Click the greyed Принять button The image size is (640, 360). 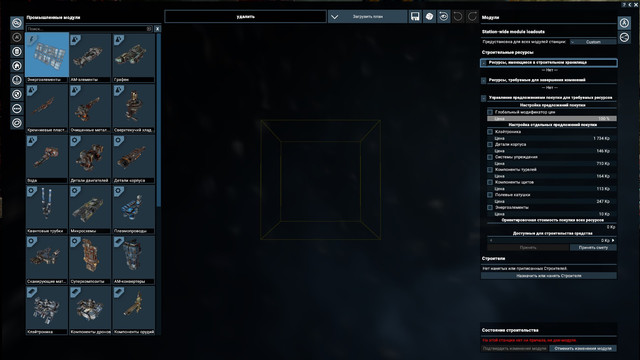click(528, 247)
